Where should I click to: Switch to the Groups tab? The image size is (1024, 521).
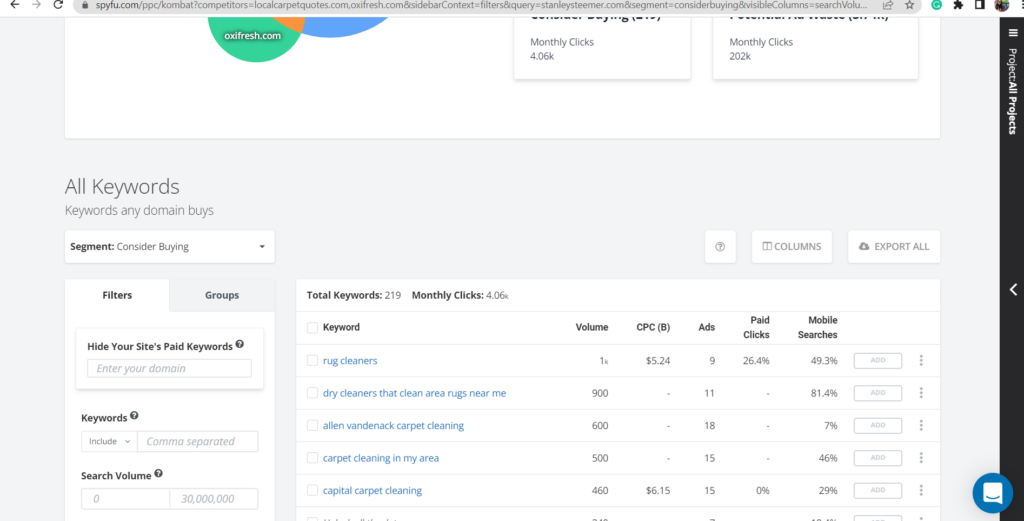pyautogui.click(x=221, y=295)
